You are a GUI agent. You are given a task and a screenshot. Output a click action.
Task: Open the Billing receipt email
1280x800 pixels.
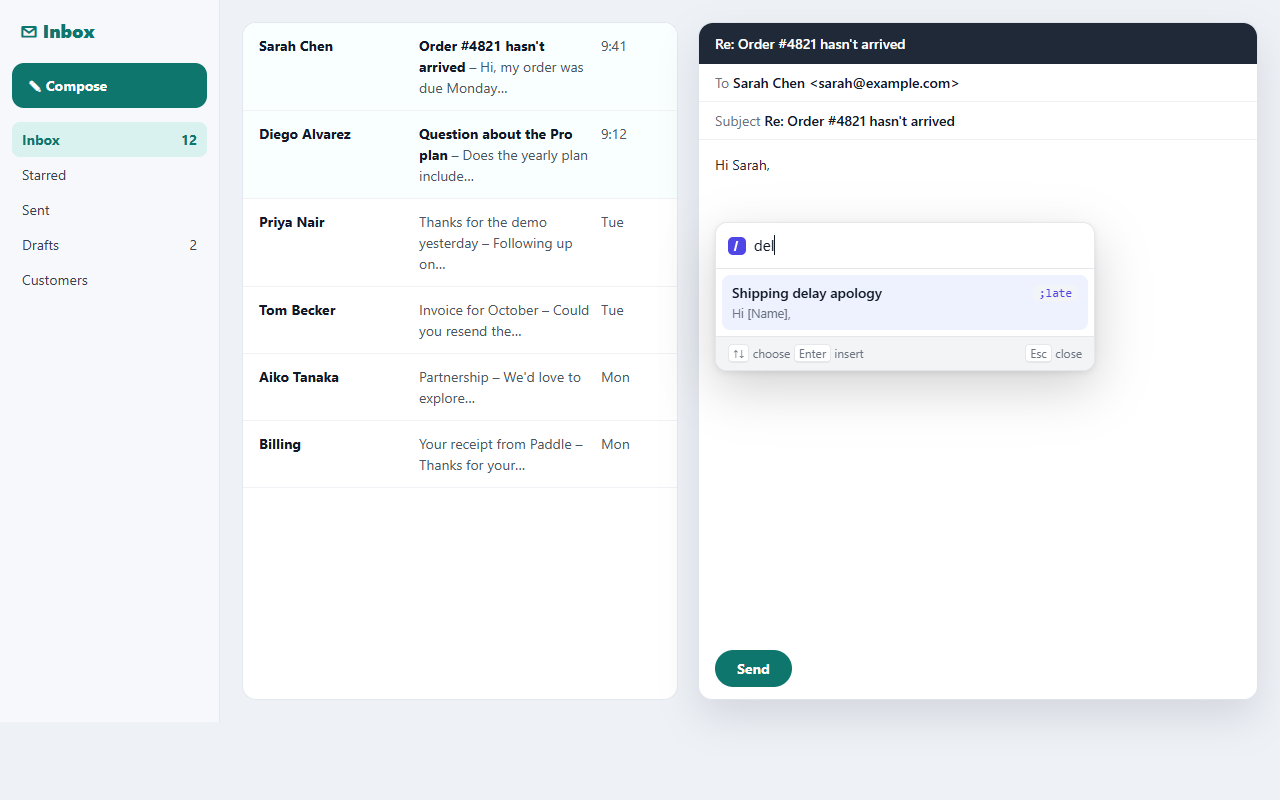[460, 454]
